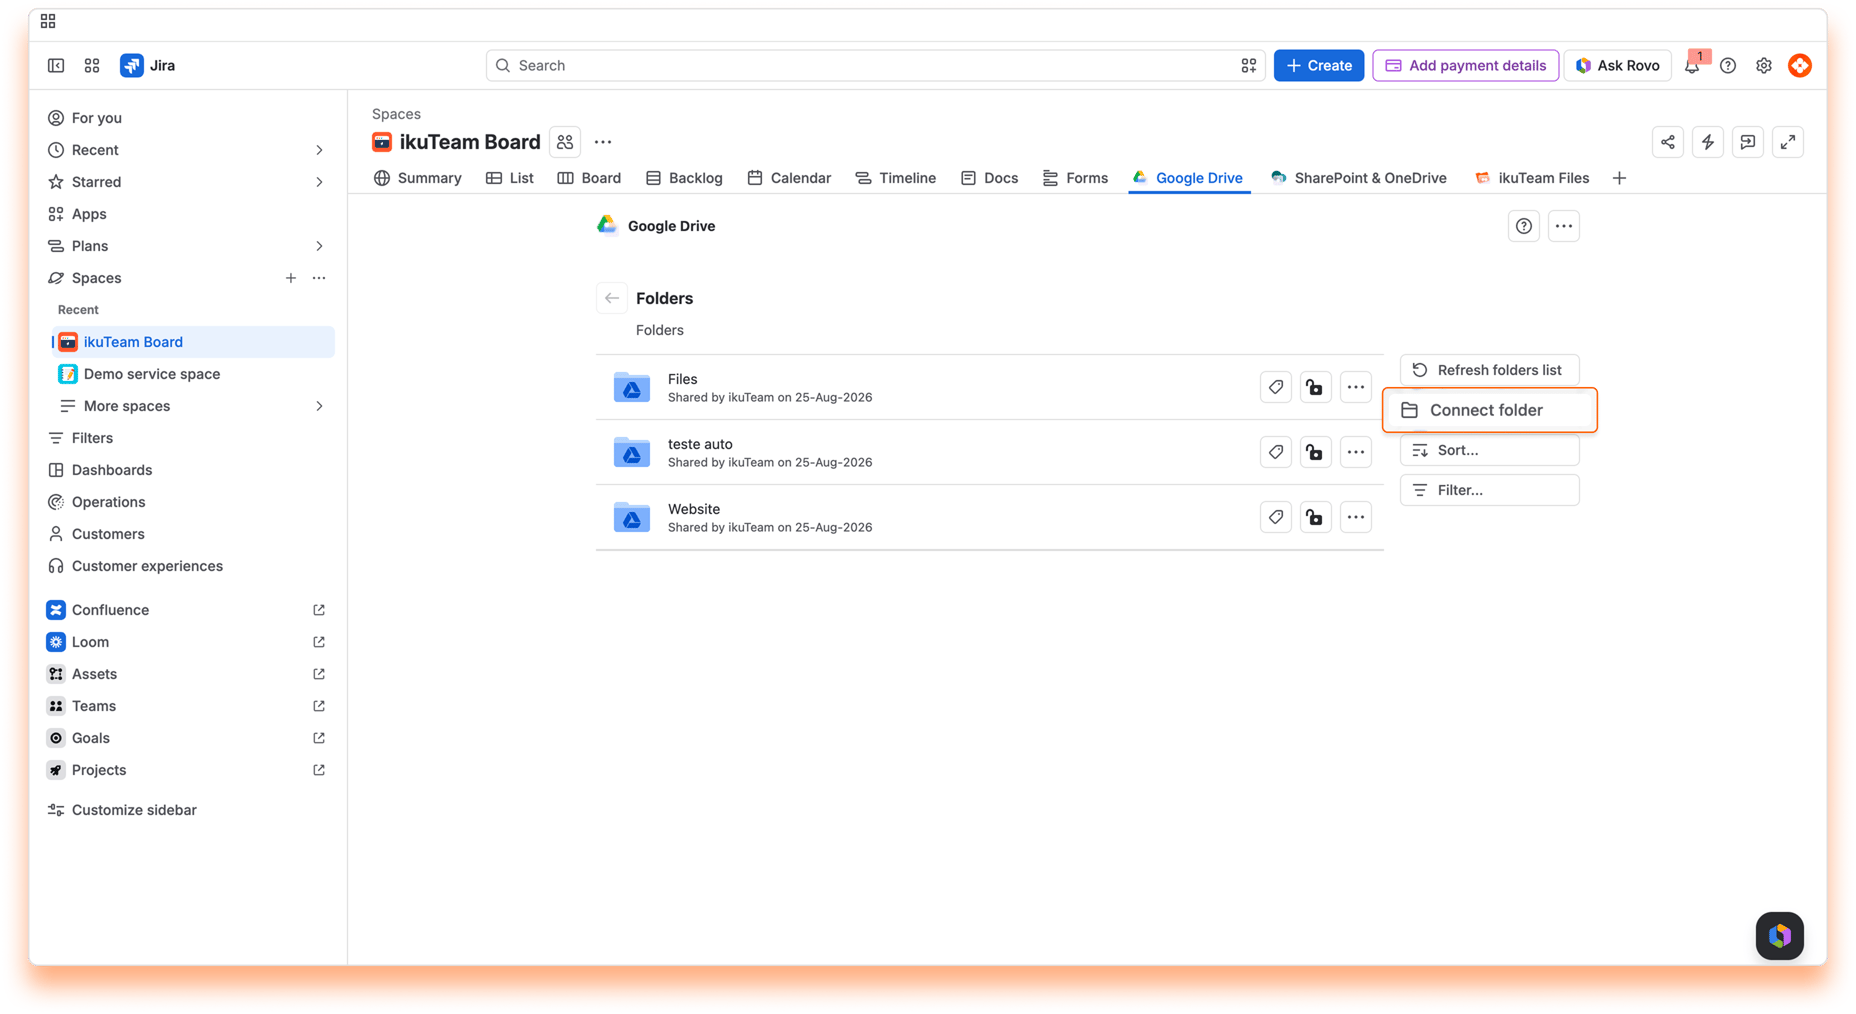
Task: Switch to the Summary tab
Action: [418, 178]
